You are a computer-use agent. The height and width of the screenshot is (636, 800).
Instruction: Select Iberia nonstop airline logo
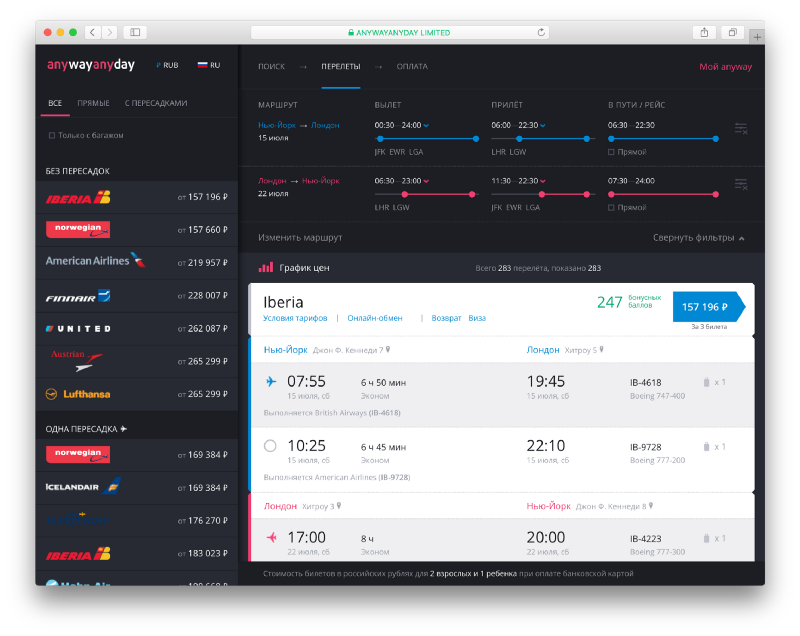click(78, 197)
